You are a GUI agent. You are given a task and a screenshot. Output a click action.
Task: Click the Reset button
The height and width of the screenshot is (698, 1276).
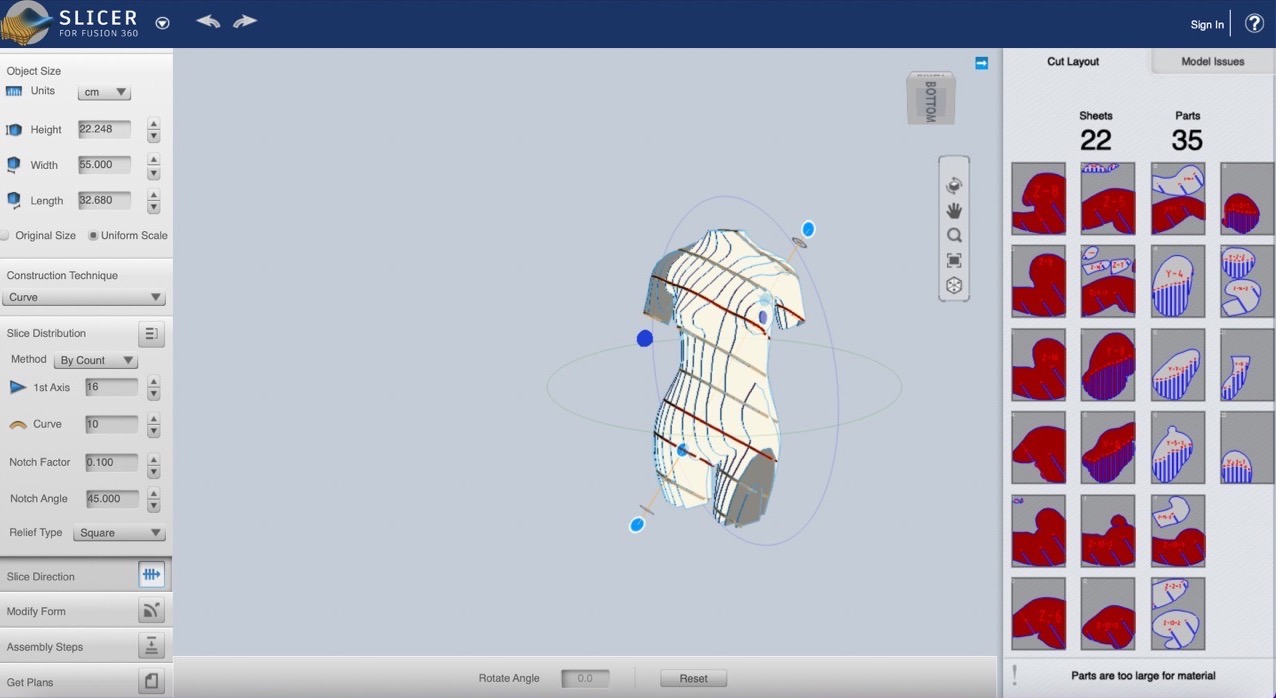[693, 678]
